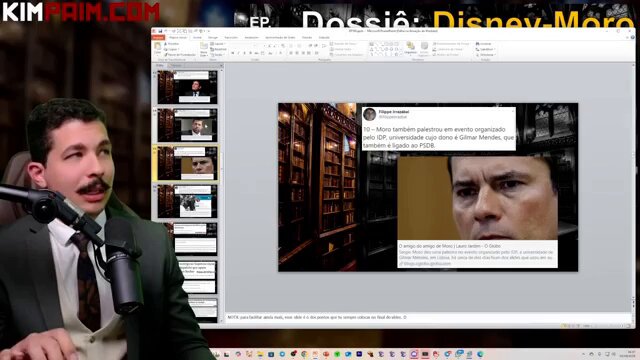
Task: Select the tweet text box about Moro and IDP
Action: 439,129
